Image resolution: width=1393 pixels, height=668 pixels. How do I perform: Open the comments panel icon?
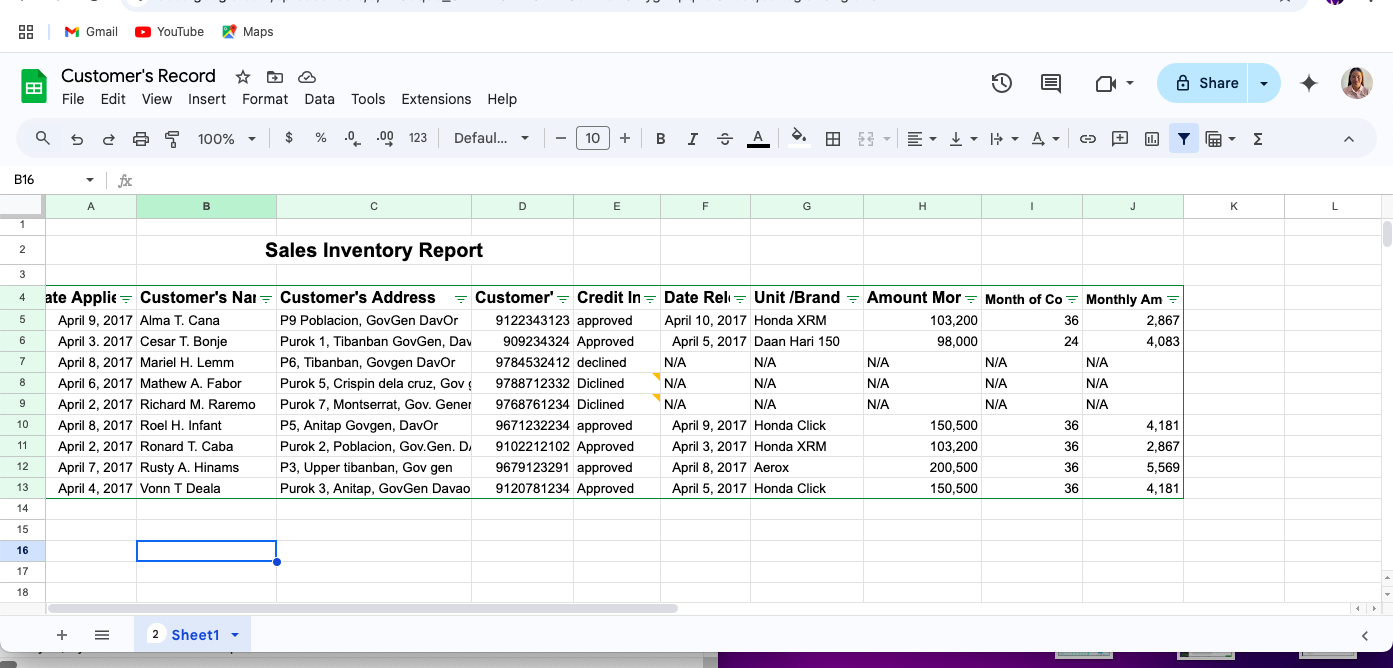coord(1051,83)
